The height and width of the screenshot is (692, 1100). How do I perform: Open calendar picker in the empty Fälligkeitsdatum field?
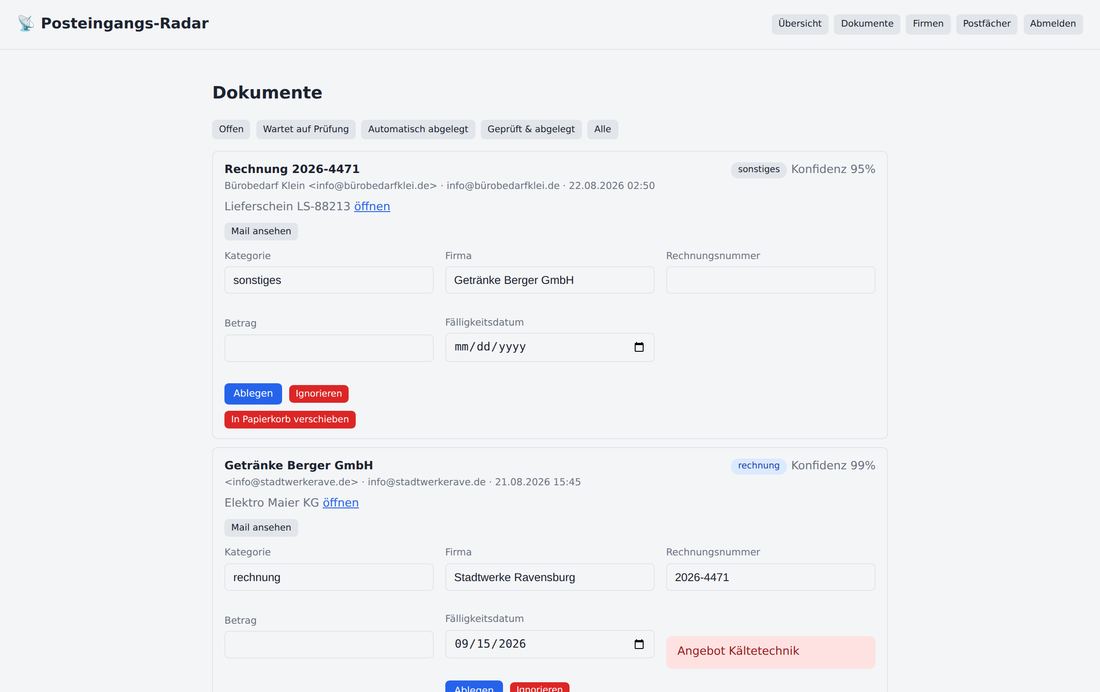638,347
